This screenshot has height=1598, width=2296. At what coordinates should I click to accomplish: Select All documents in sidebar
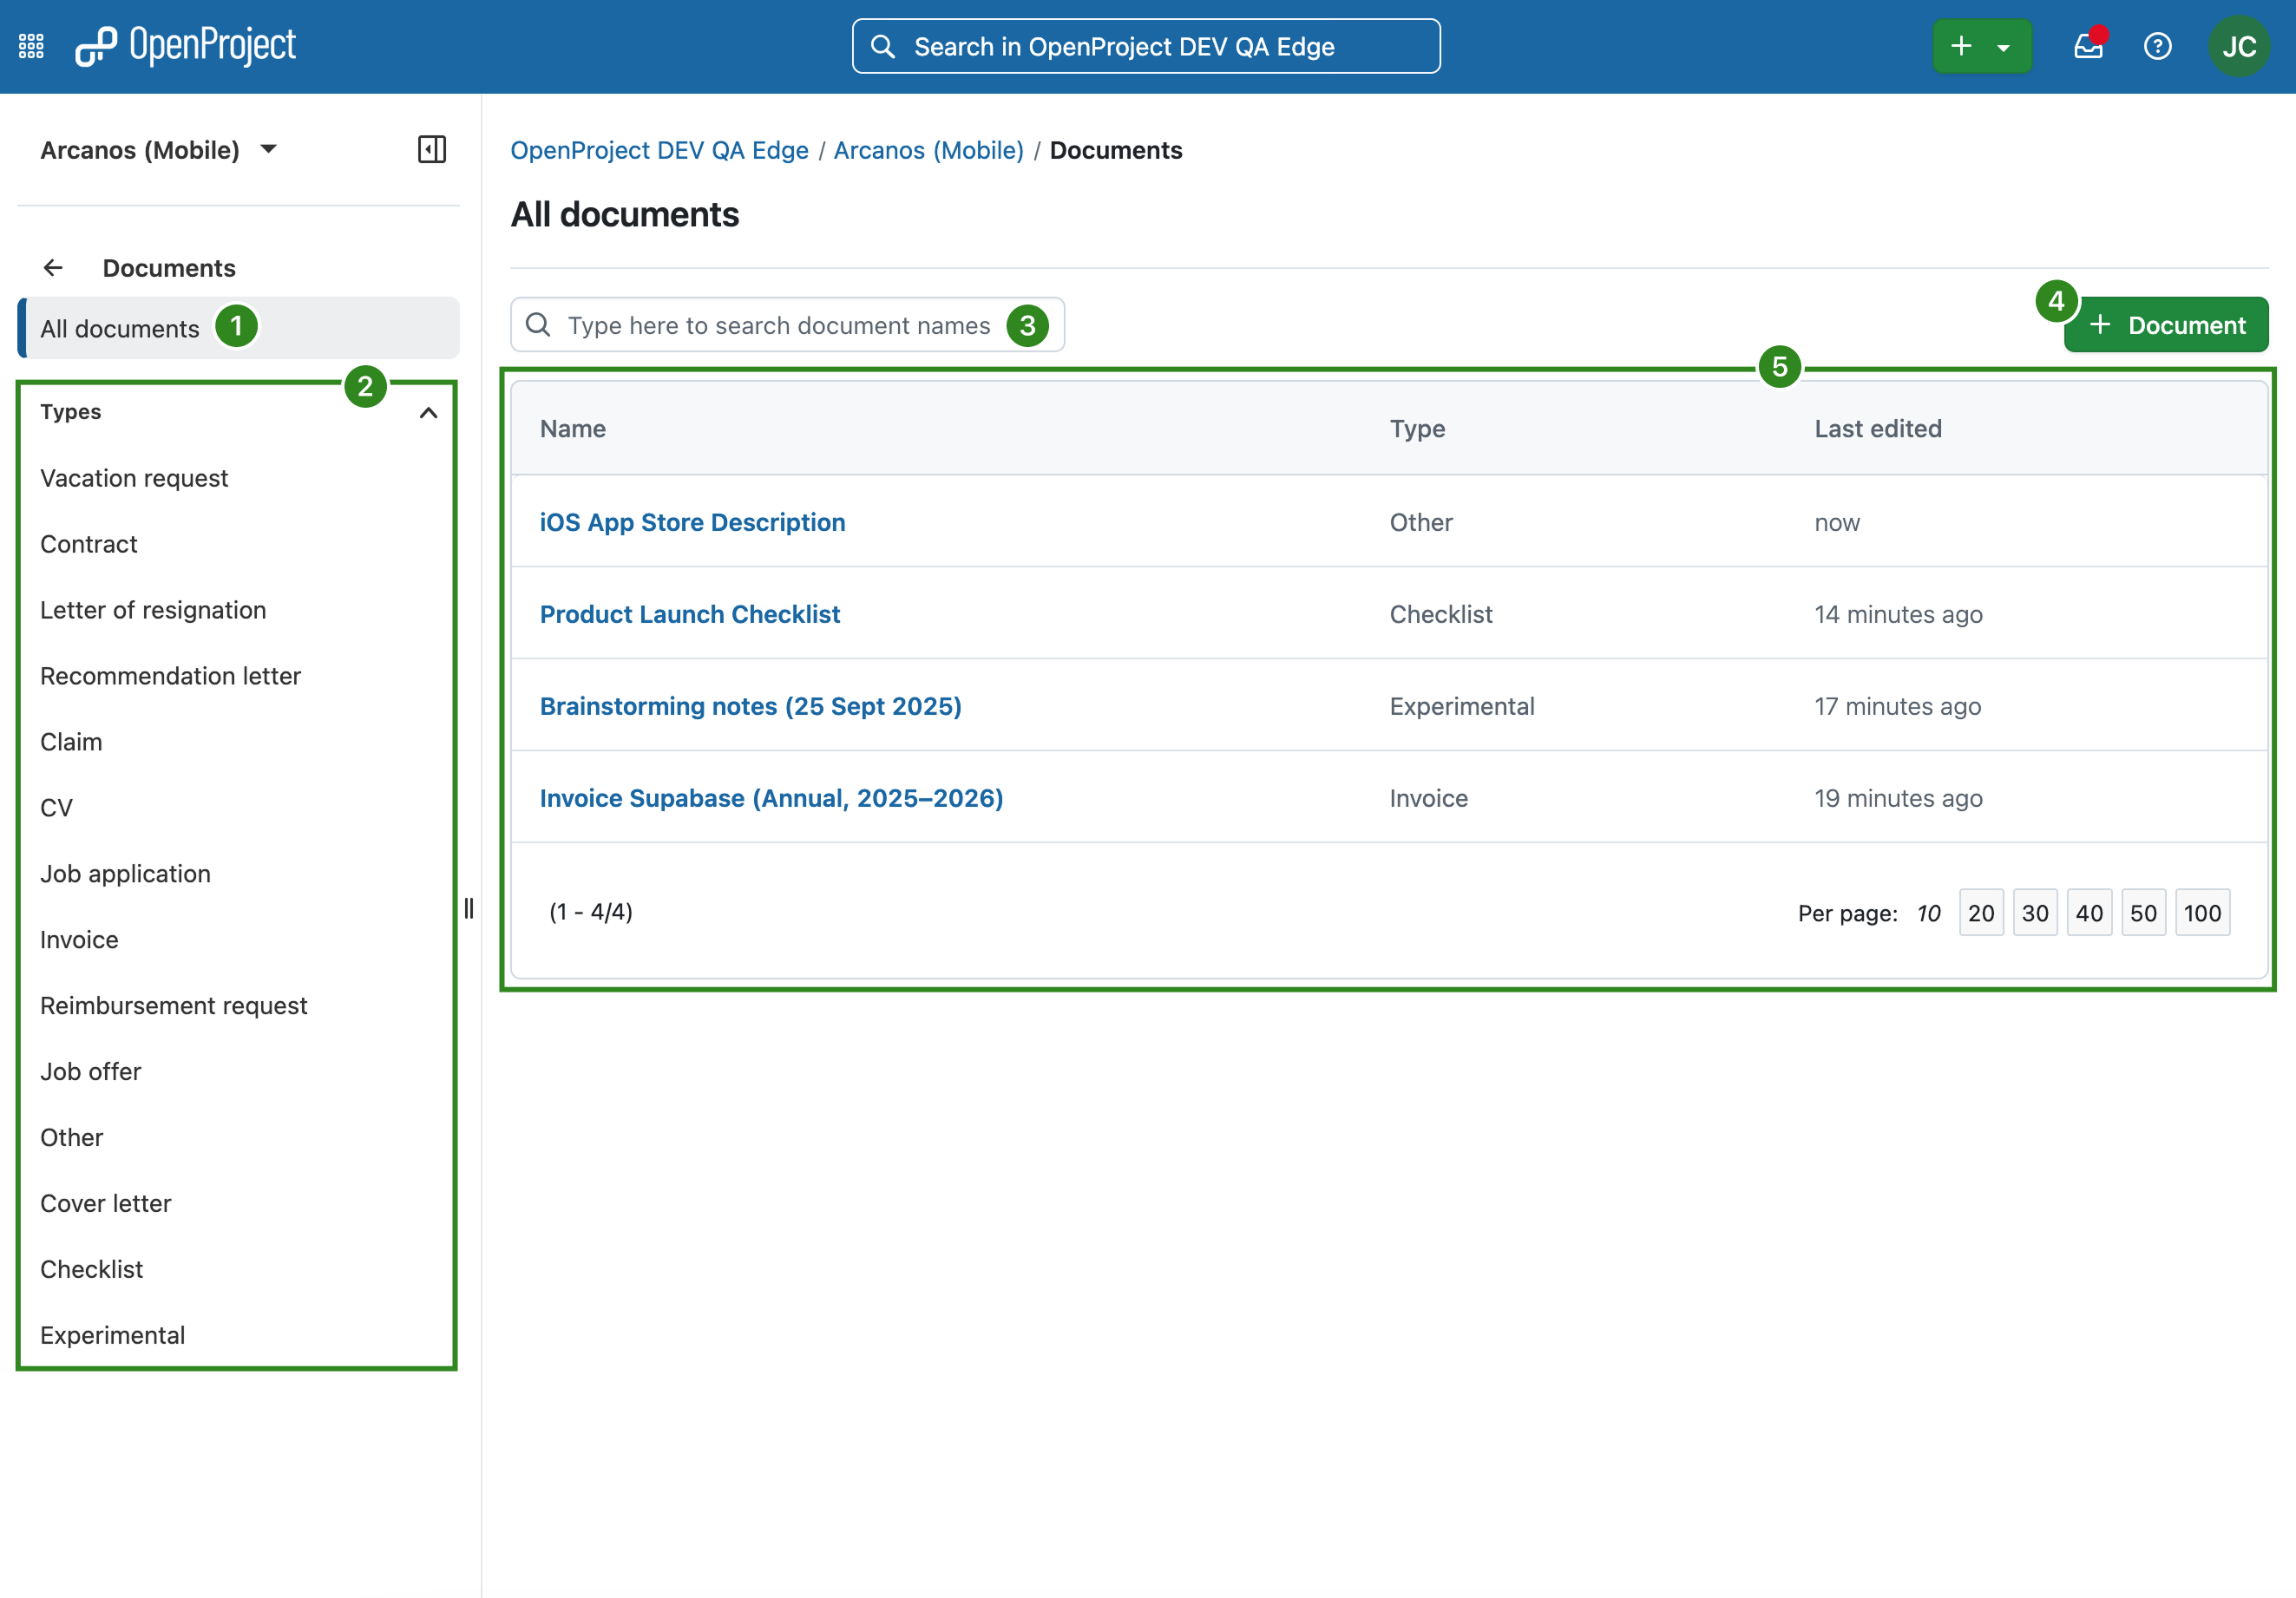(x=120, y=329)
